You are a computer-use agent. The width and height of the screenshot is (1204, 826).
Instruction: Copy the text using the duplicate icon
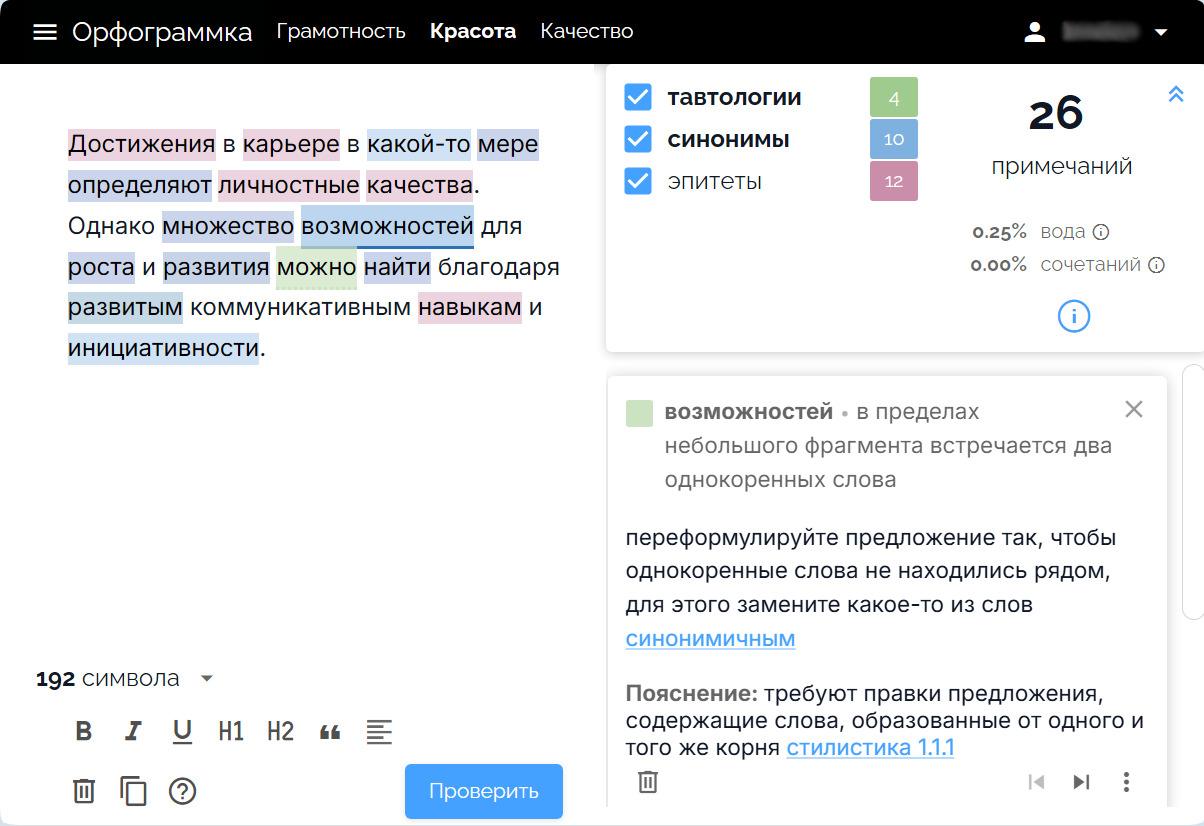(x=133, y=791)
